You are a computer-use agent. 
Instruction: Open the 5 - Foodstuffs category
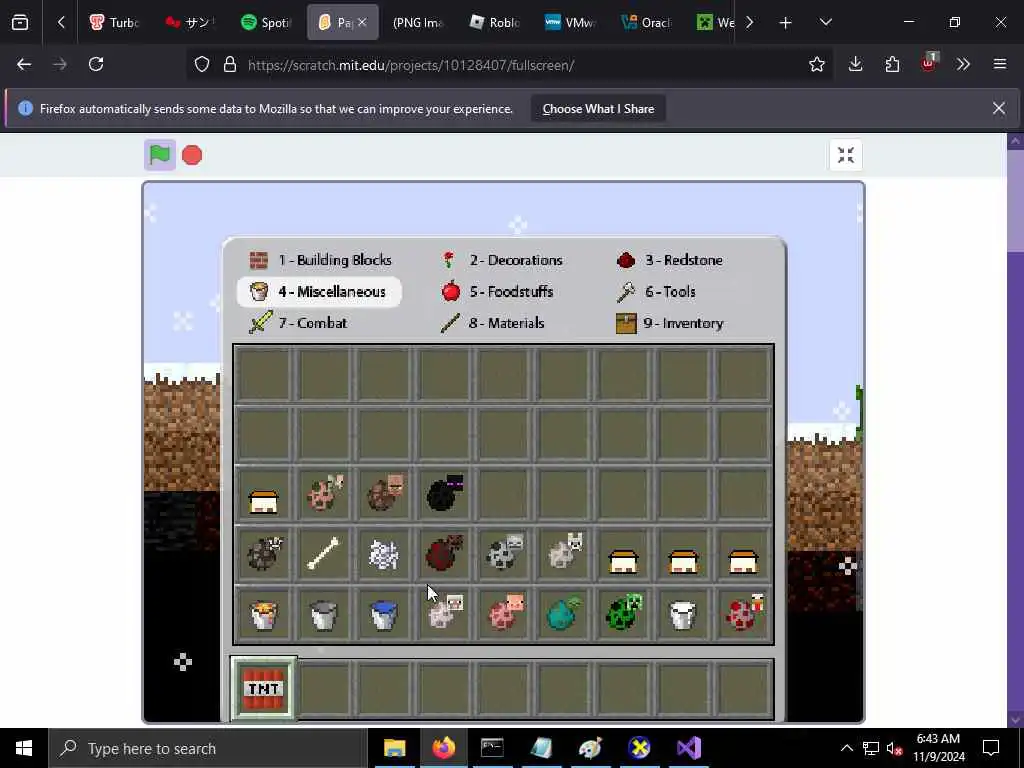click(x=497, y=291)
